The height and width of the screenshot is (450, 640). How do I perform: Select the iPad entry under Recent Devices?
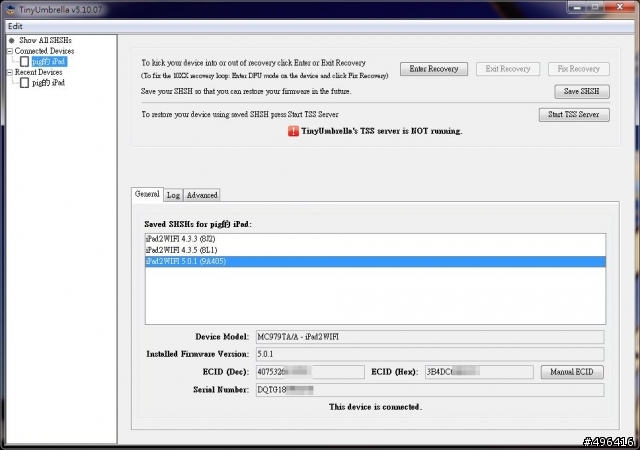tap(49, 83)
